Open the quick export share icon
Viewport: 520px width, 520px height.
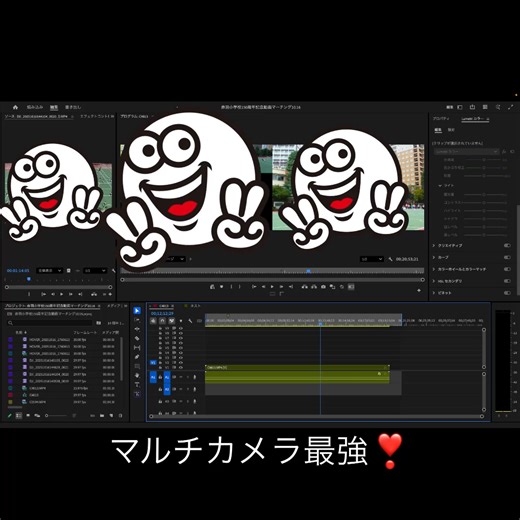tap(472, 107)
